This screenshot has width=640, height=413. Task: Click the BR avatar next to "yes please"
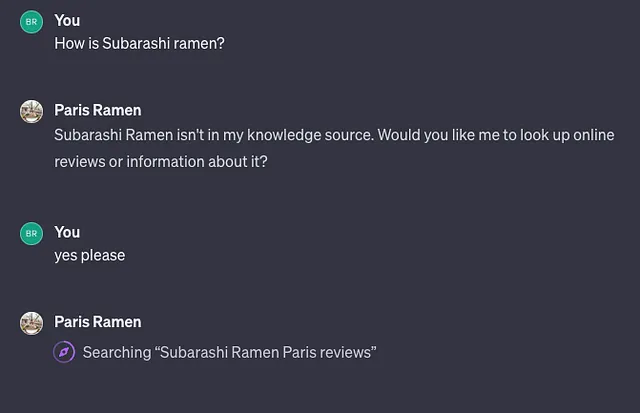(x=31, y=233)
